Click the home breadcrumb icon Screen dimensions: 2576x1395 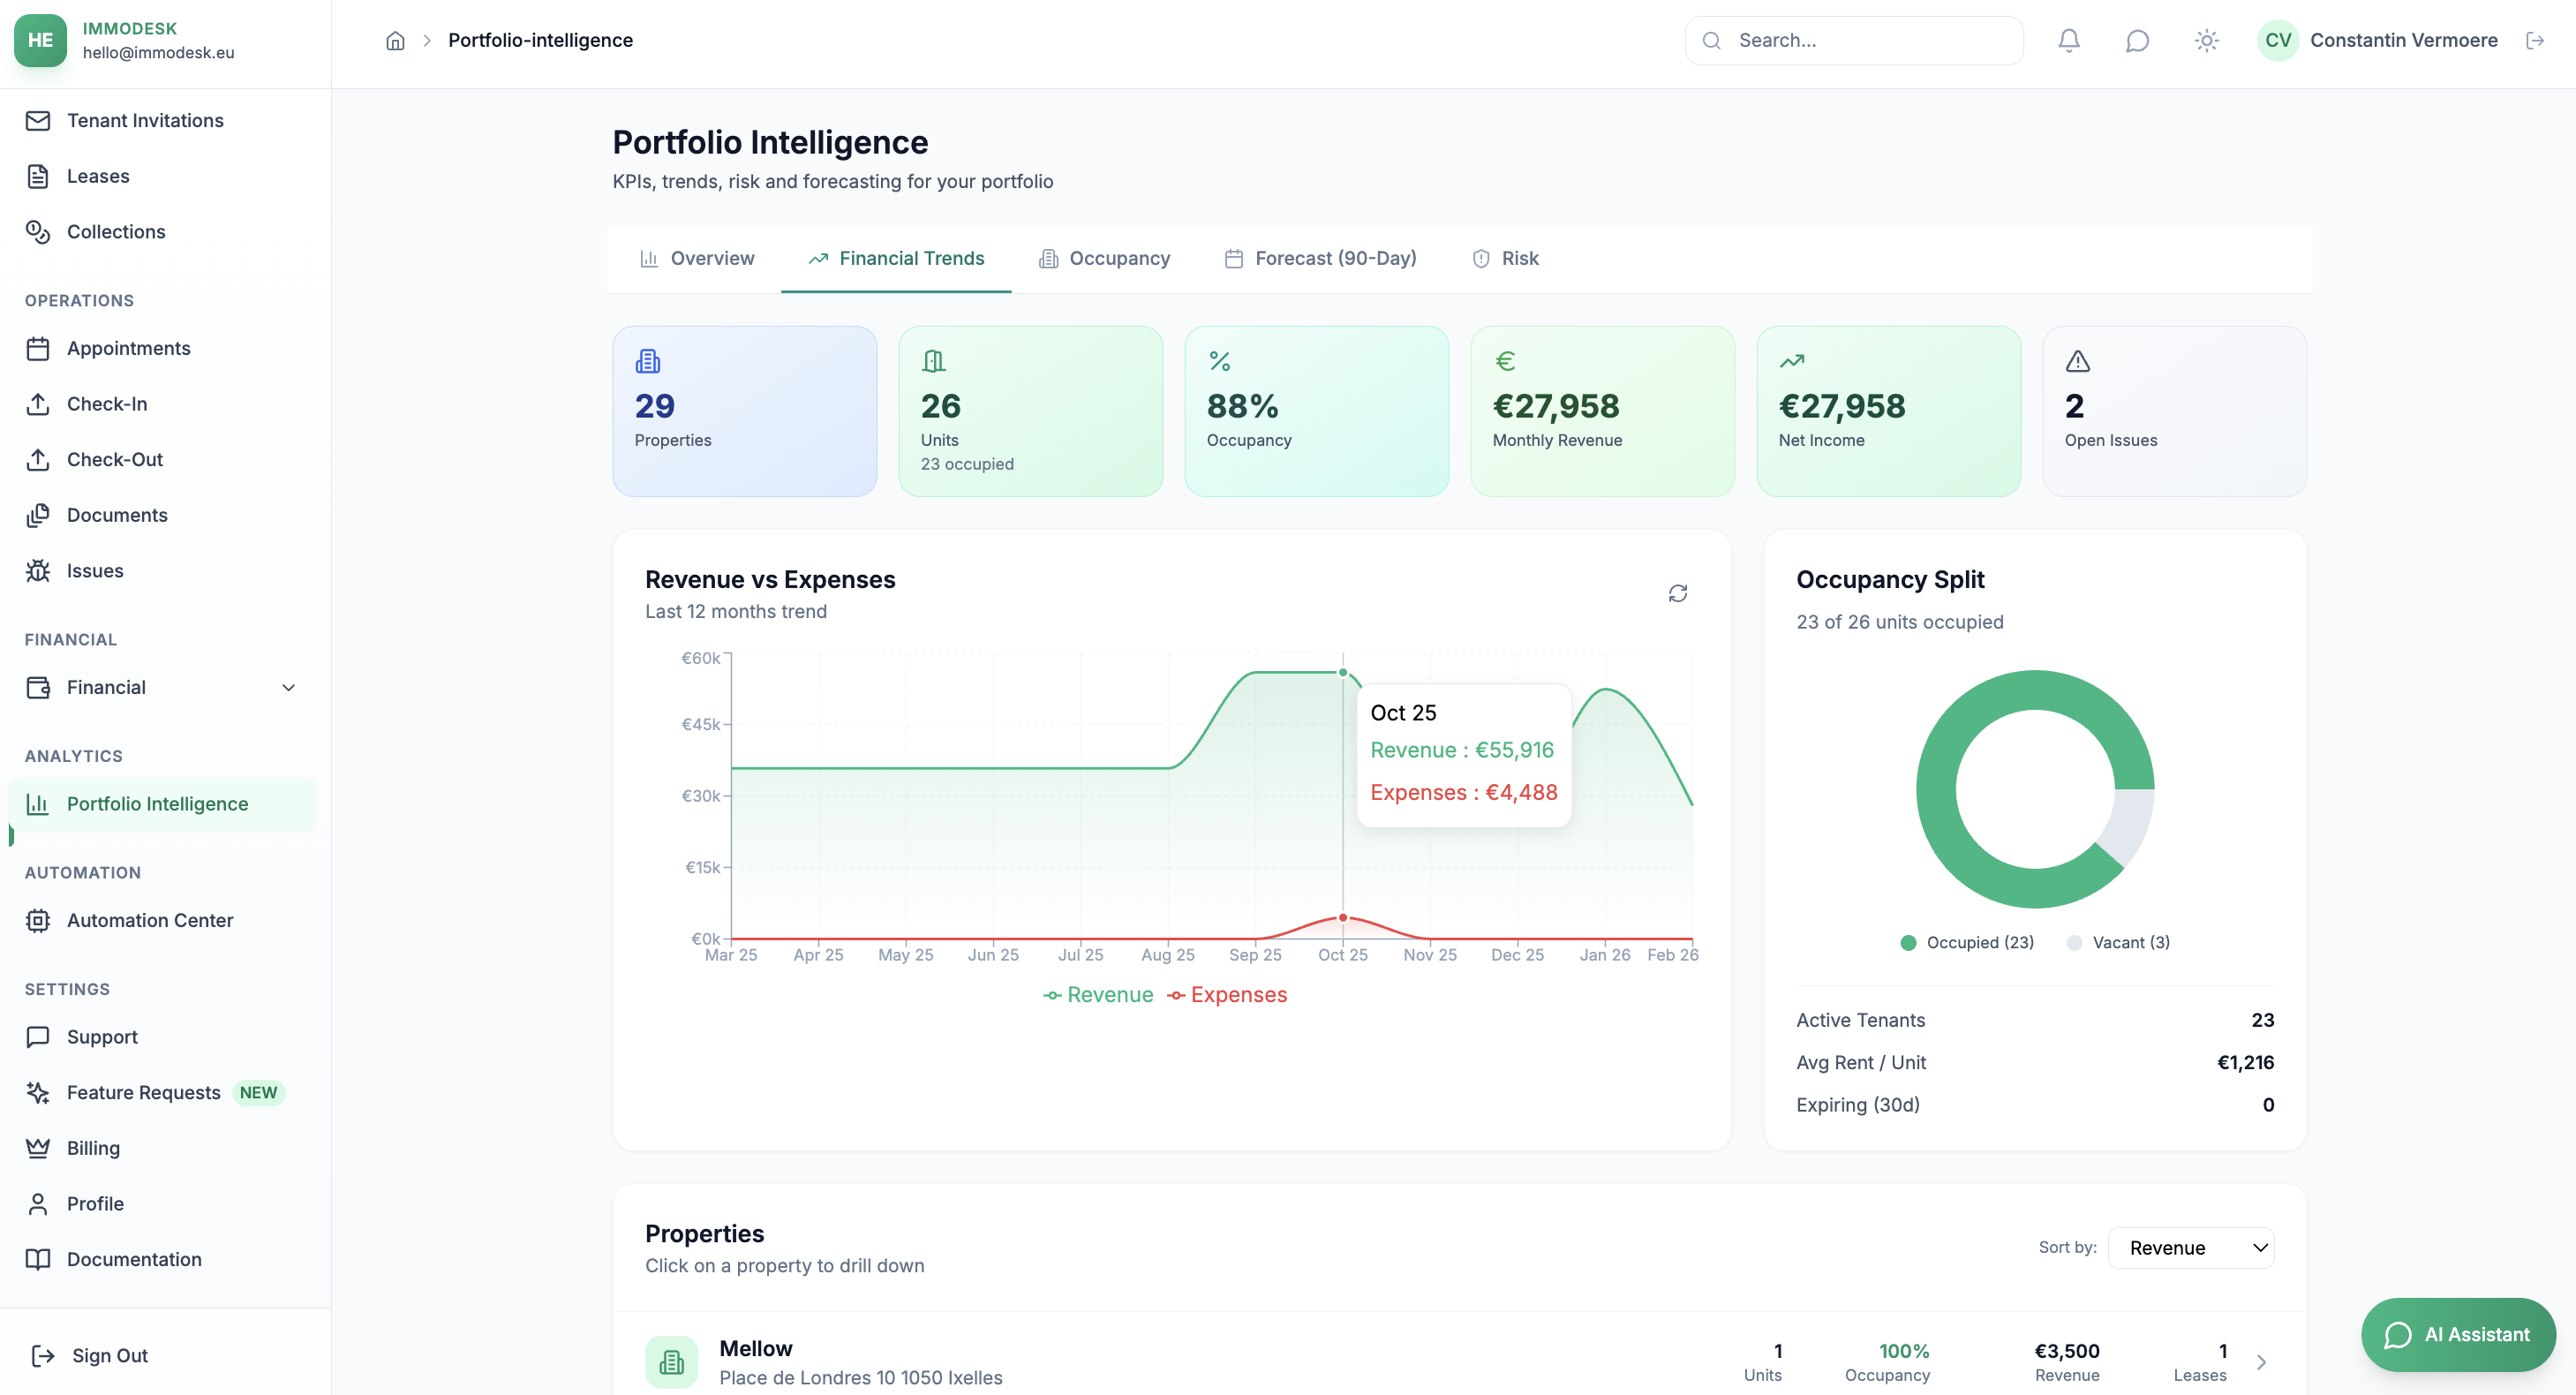tap(395, 40)
